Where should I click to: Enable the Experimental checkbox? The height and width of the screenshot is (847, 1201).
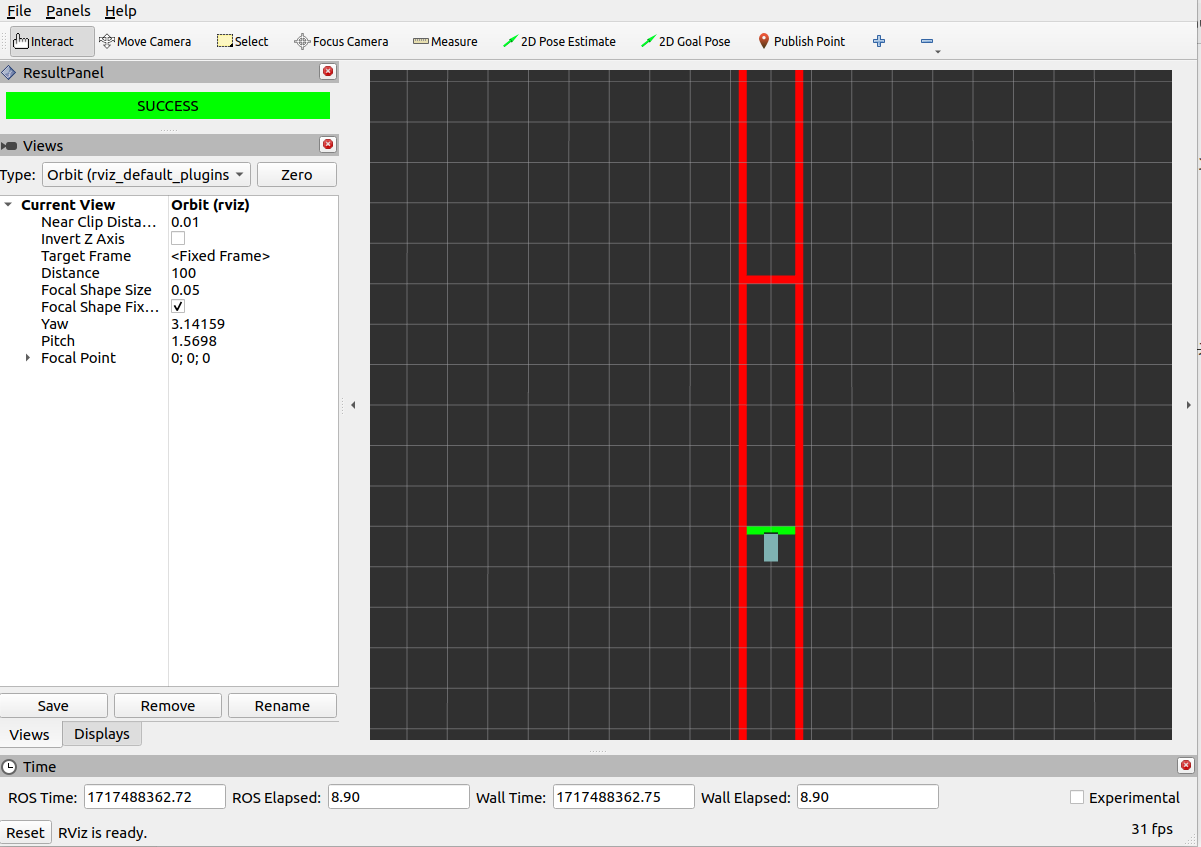coord(1077,798)
